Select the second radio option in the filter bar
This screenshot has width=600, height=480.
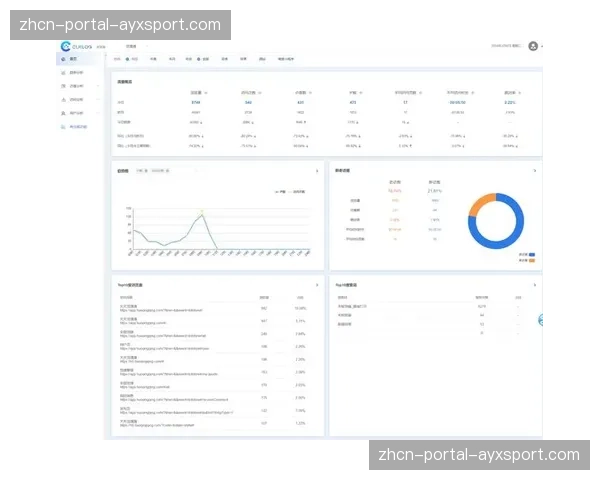(x=198, y=59)
